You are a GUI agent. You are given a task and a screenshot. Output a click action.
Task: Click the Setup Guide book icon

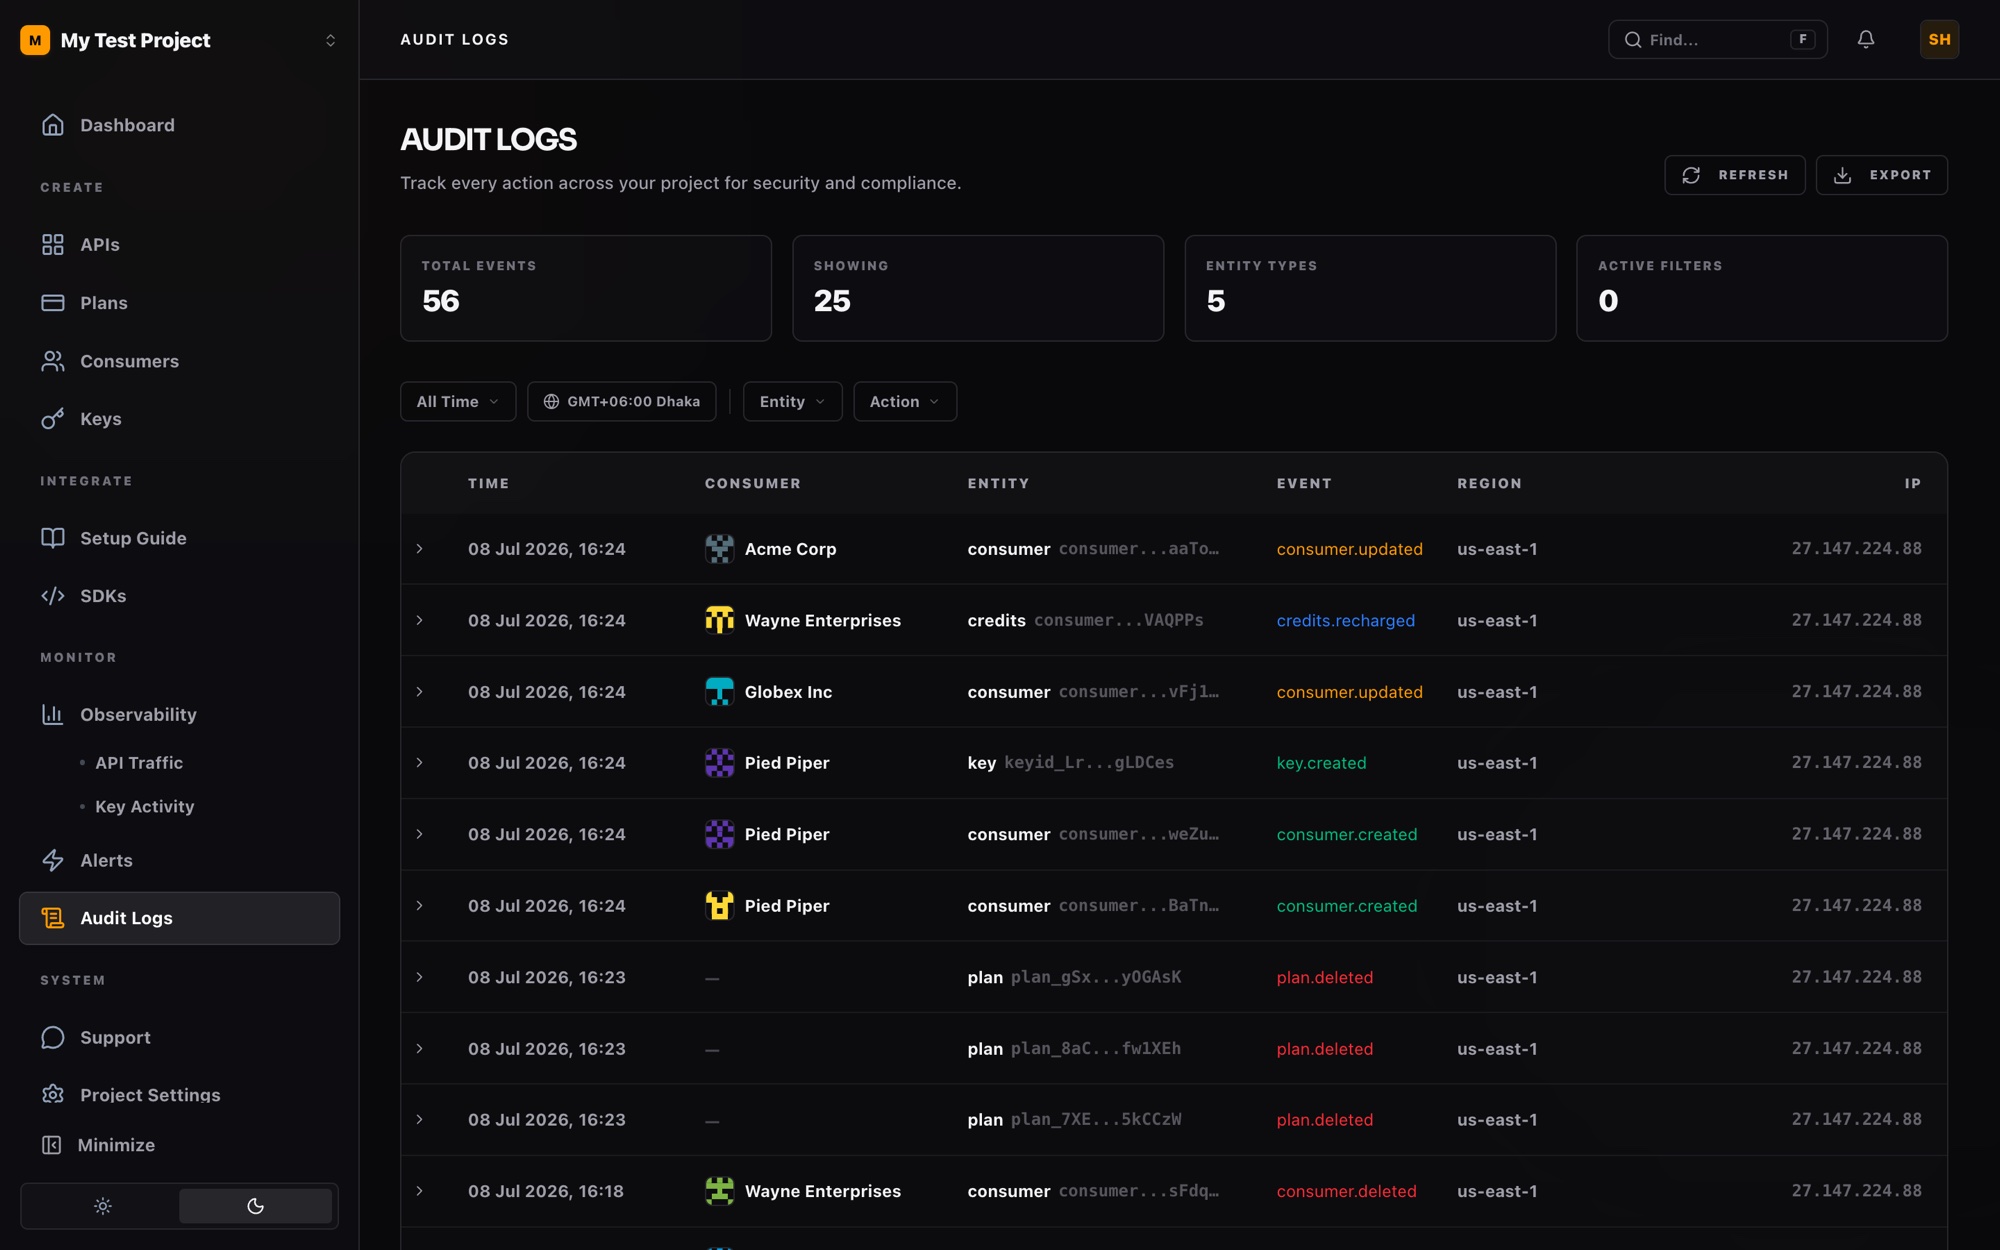pyautogui.click(x=53, y=538)
